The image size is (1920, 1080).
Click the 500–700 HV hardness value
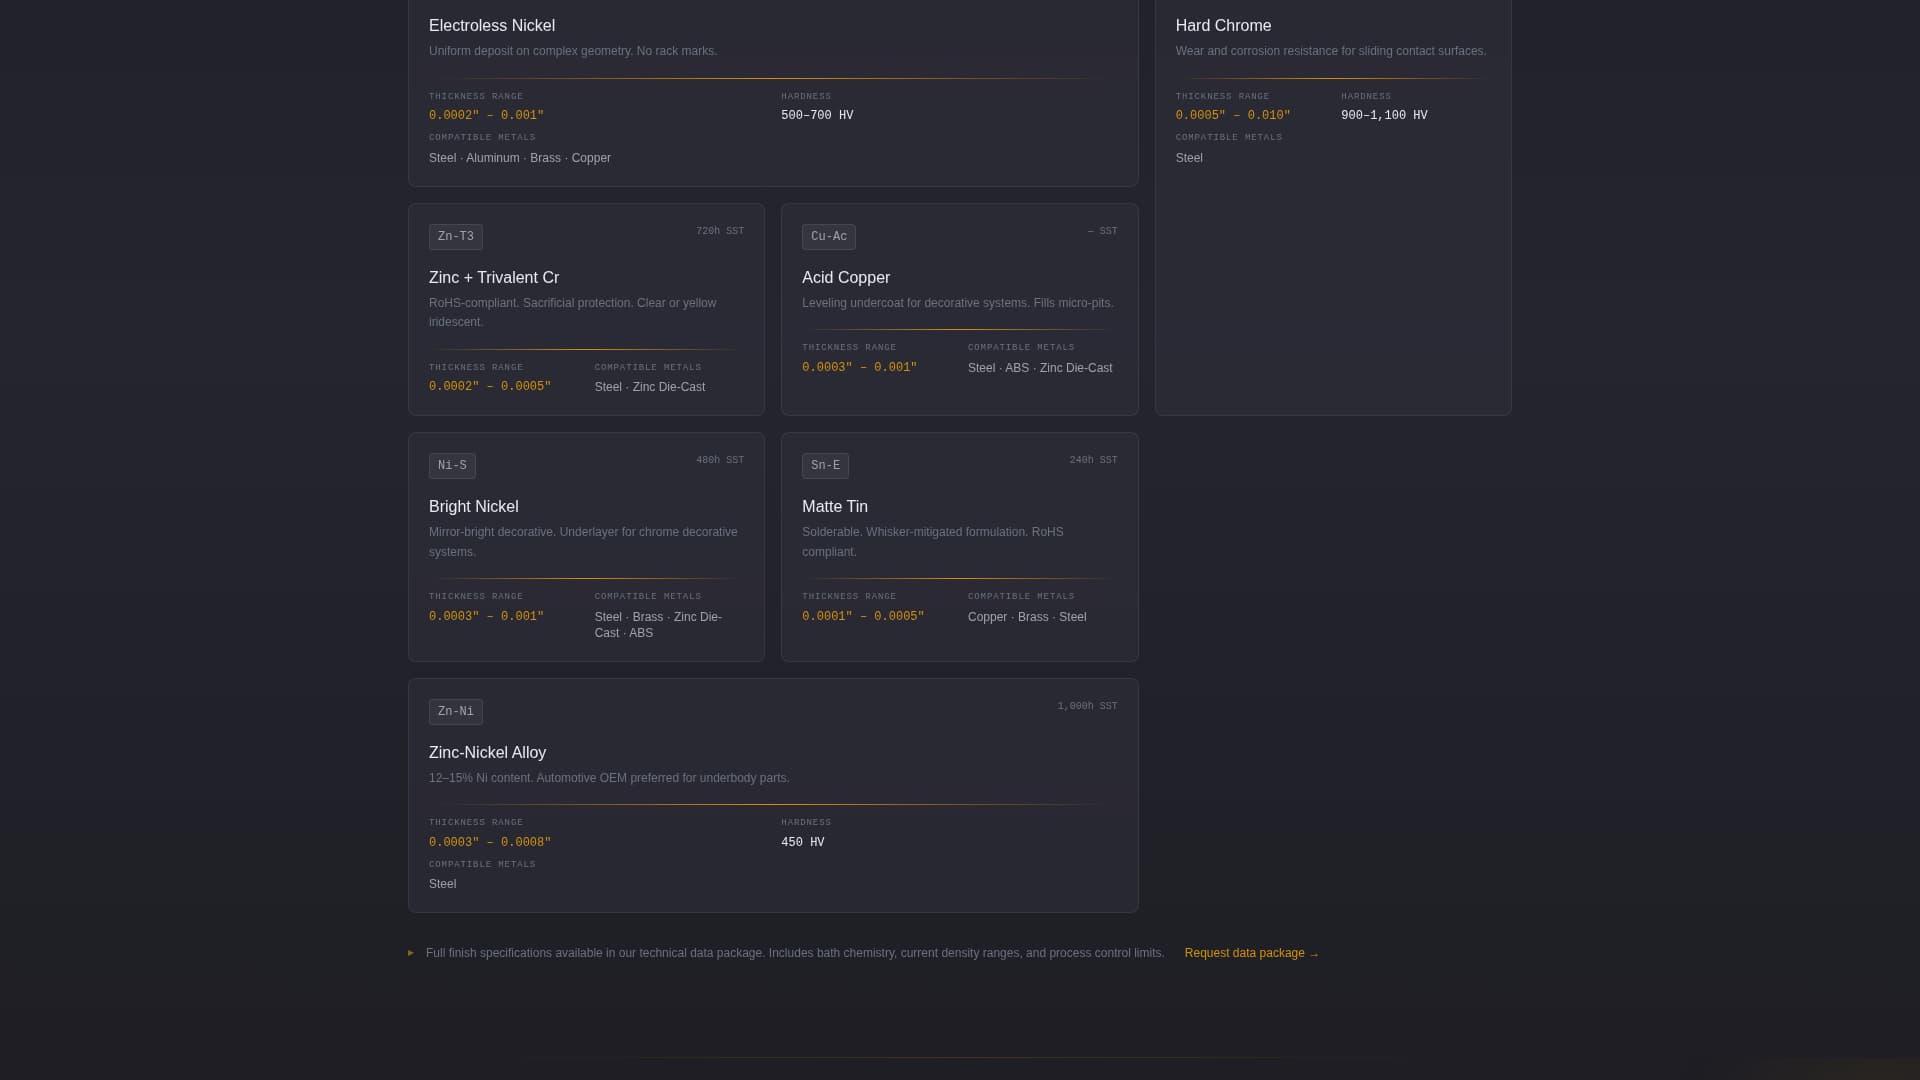click(816, 116)
